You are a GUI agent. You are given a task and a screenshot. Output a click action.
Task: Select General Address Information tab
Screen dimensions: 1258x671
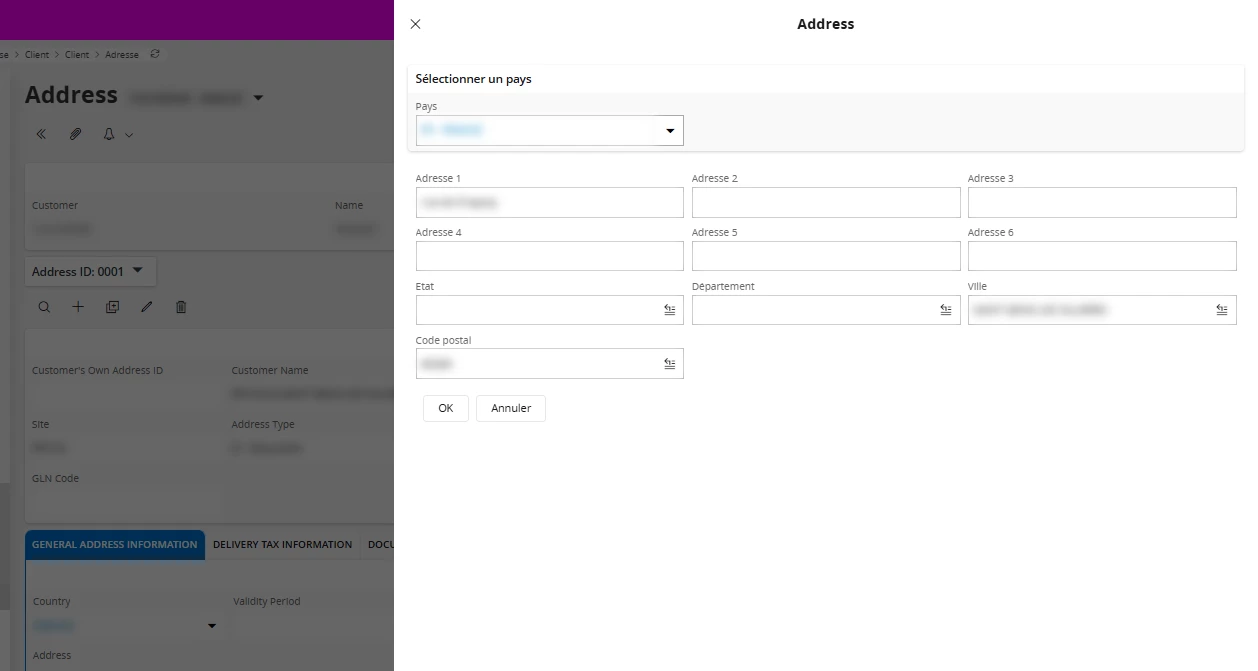tap(115, 545)
